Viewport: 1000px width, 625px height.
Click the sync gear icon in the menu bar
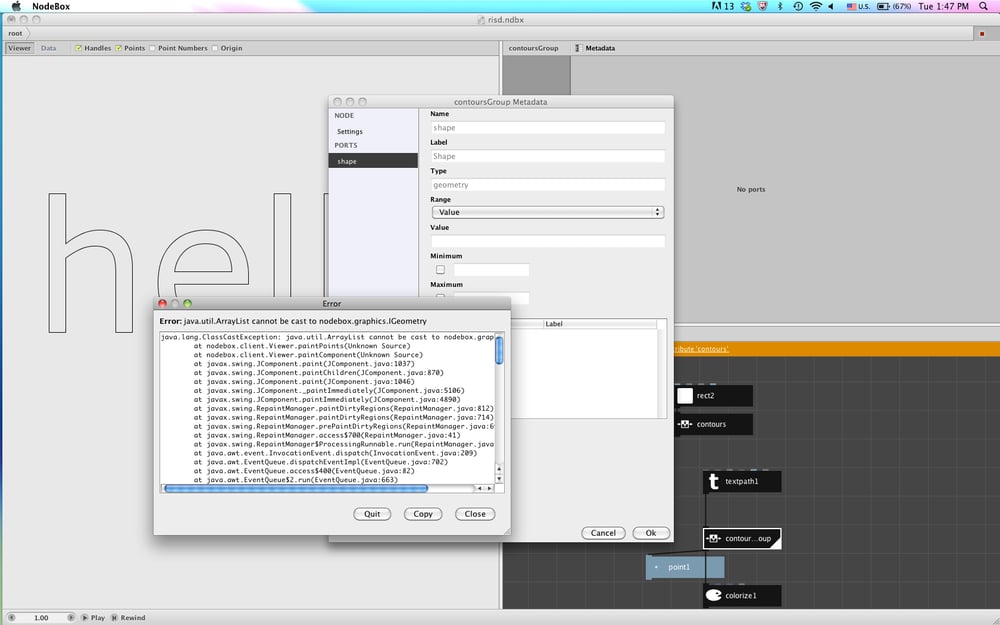[746, 6]
